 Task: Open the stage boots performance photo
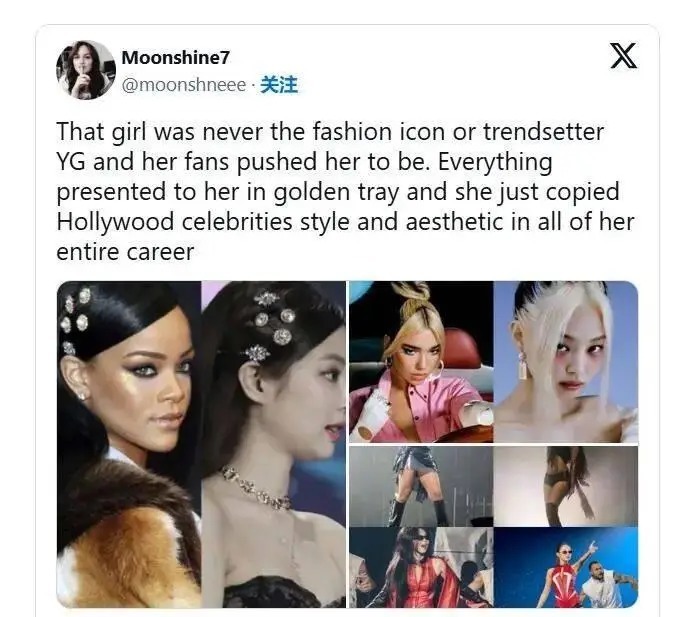point(421,486)
